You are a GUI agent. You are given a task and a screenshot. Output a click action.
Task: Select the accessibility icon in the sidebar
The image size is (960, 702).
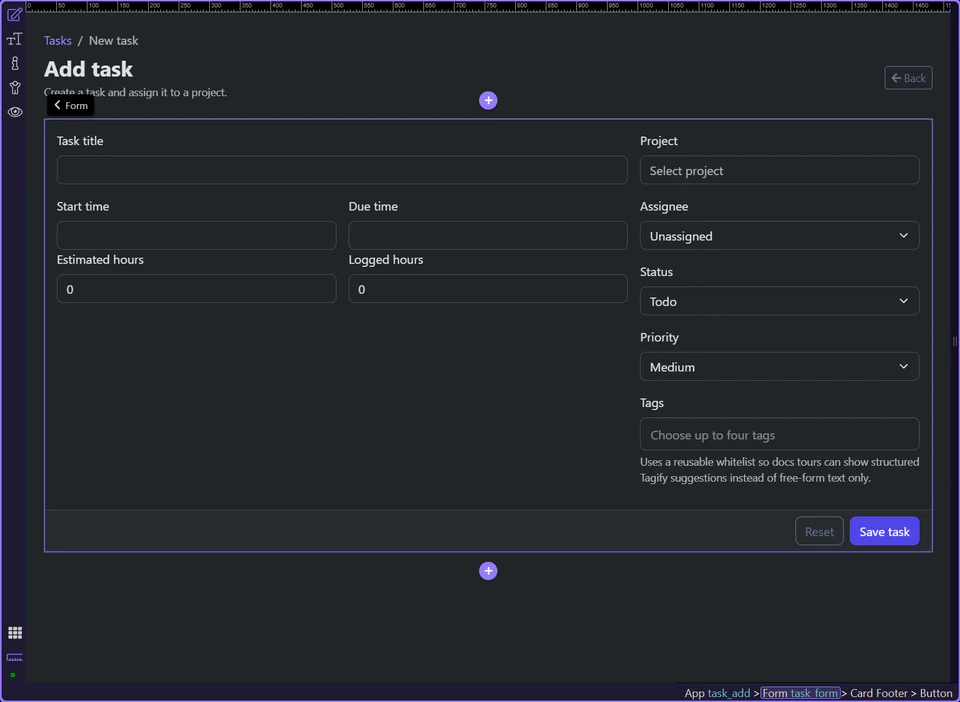(14, 87)
